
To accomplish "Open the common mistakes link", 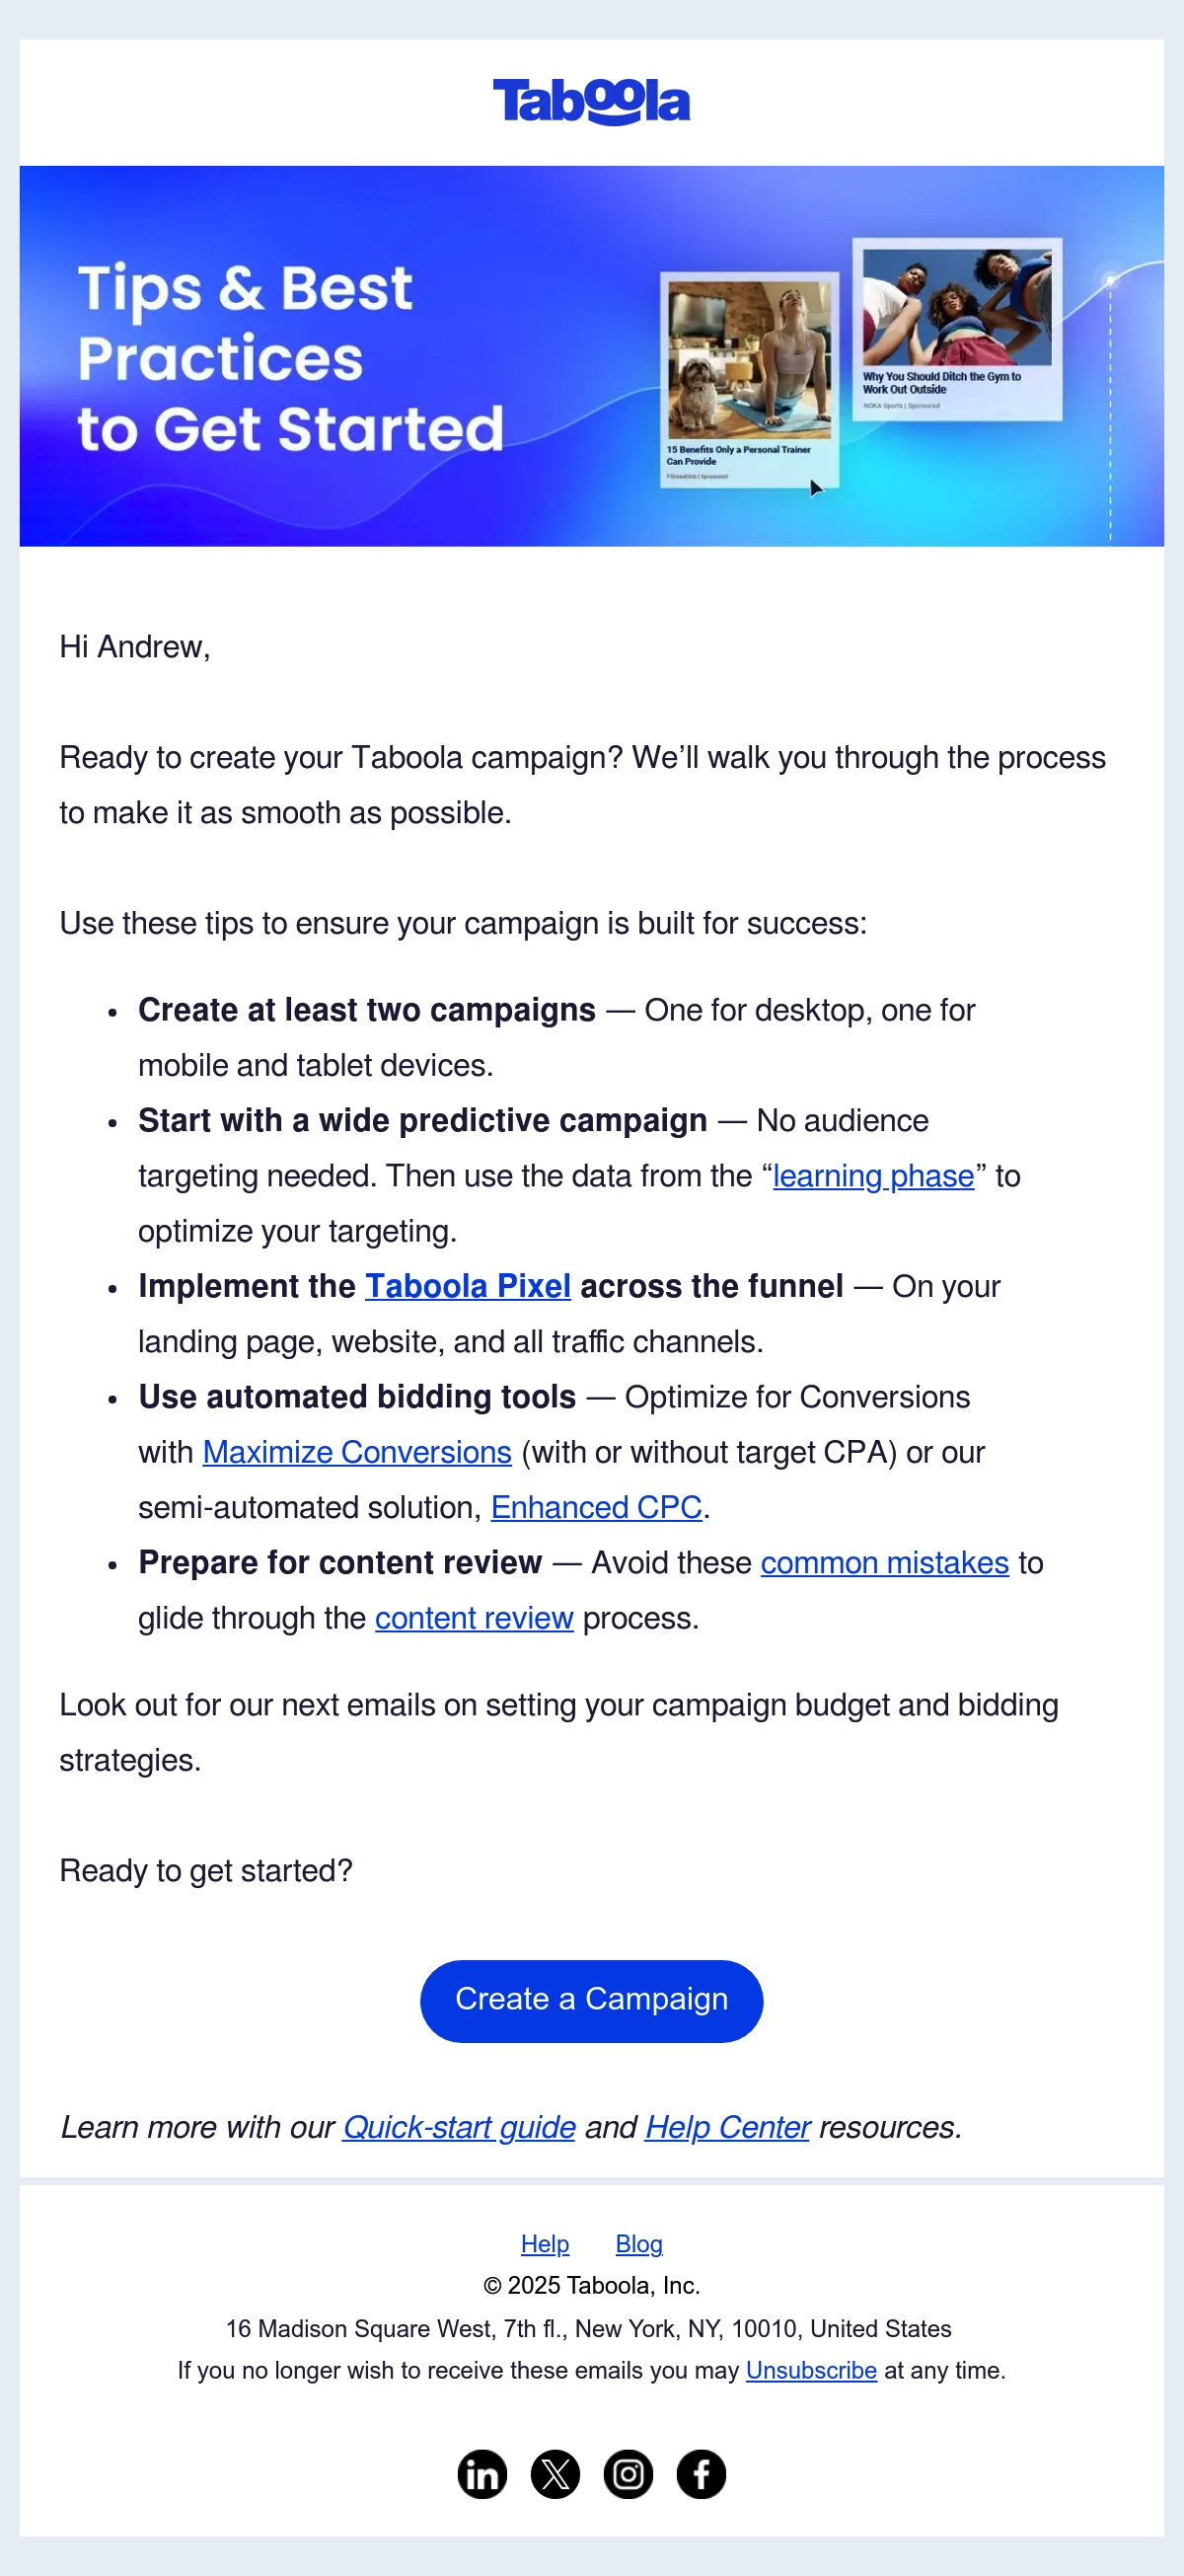I will point(884,1562).
